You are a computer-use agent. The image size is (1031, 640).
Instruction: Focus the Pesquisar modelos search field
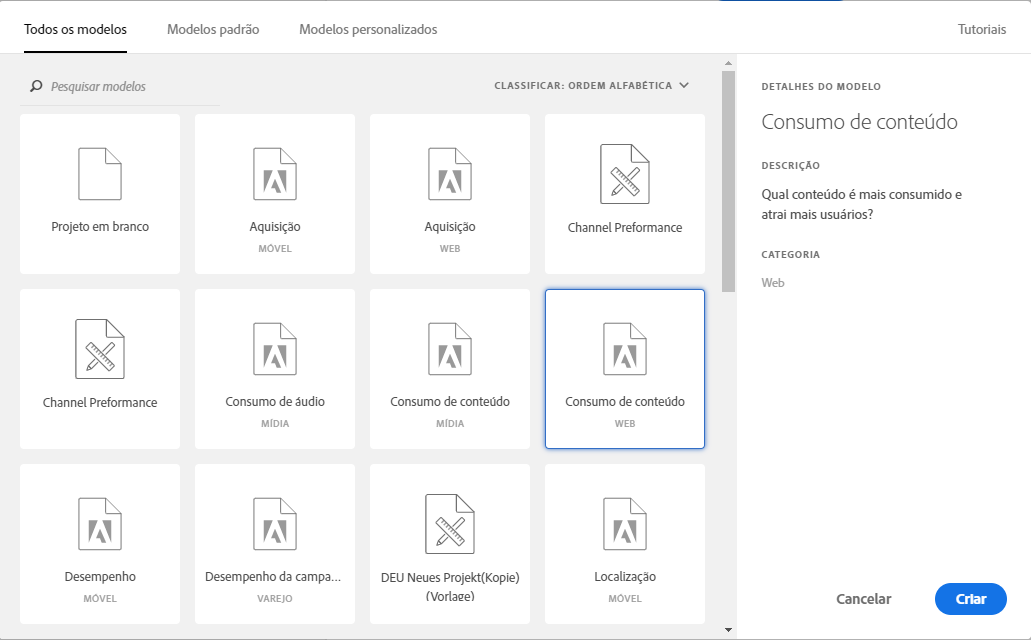click(120, 86)
